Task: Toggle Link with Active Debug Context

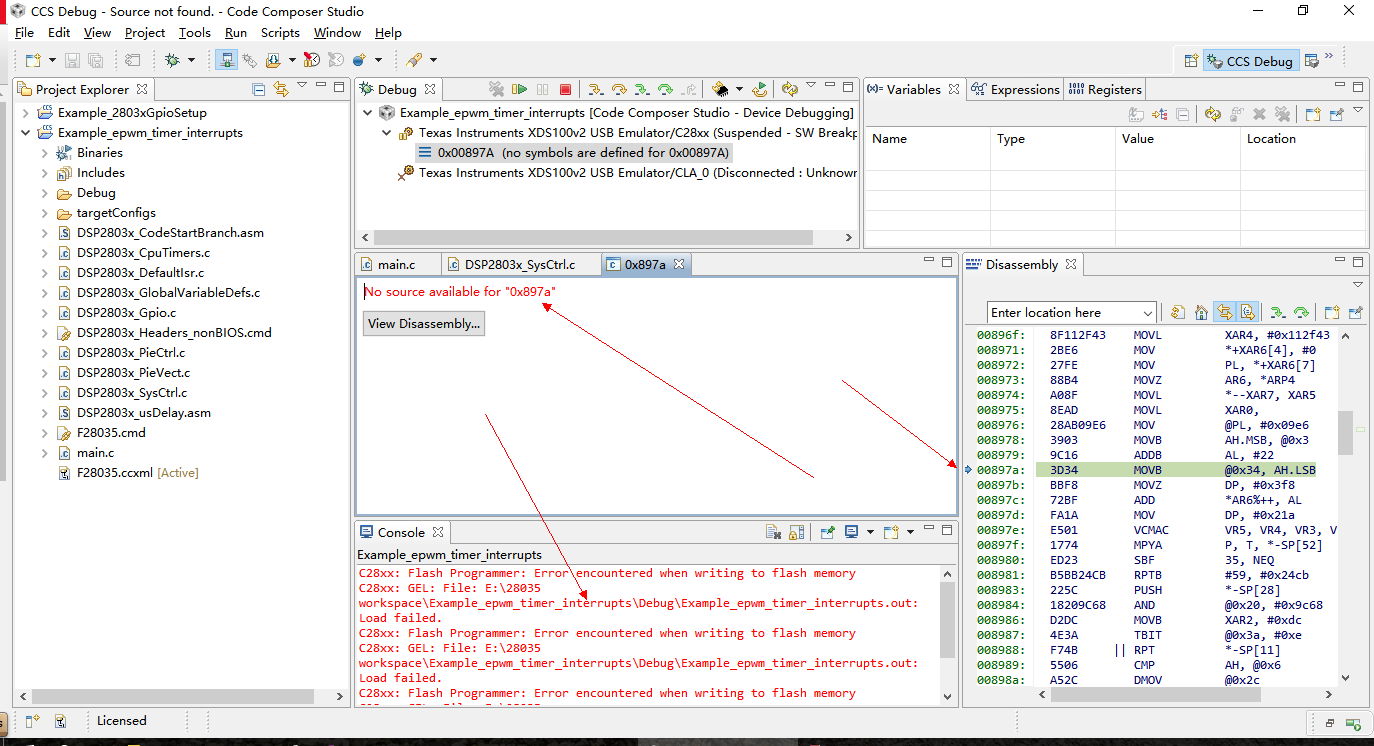Action: point(1224,312)
